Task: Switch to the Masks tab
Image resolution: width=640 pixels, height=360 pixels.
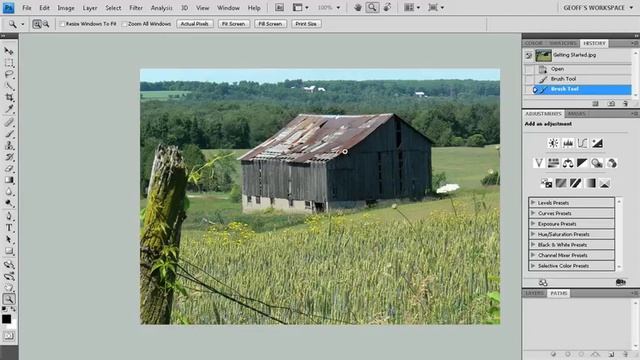Action: [577, 113]
